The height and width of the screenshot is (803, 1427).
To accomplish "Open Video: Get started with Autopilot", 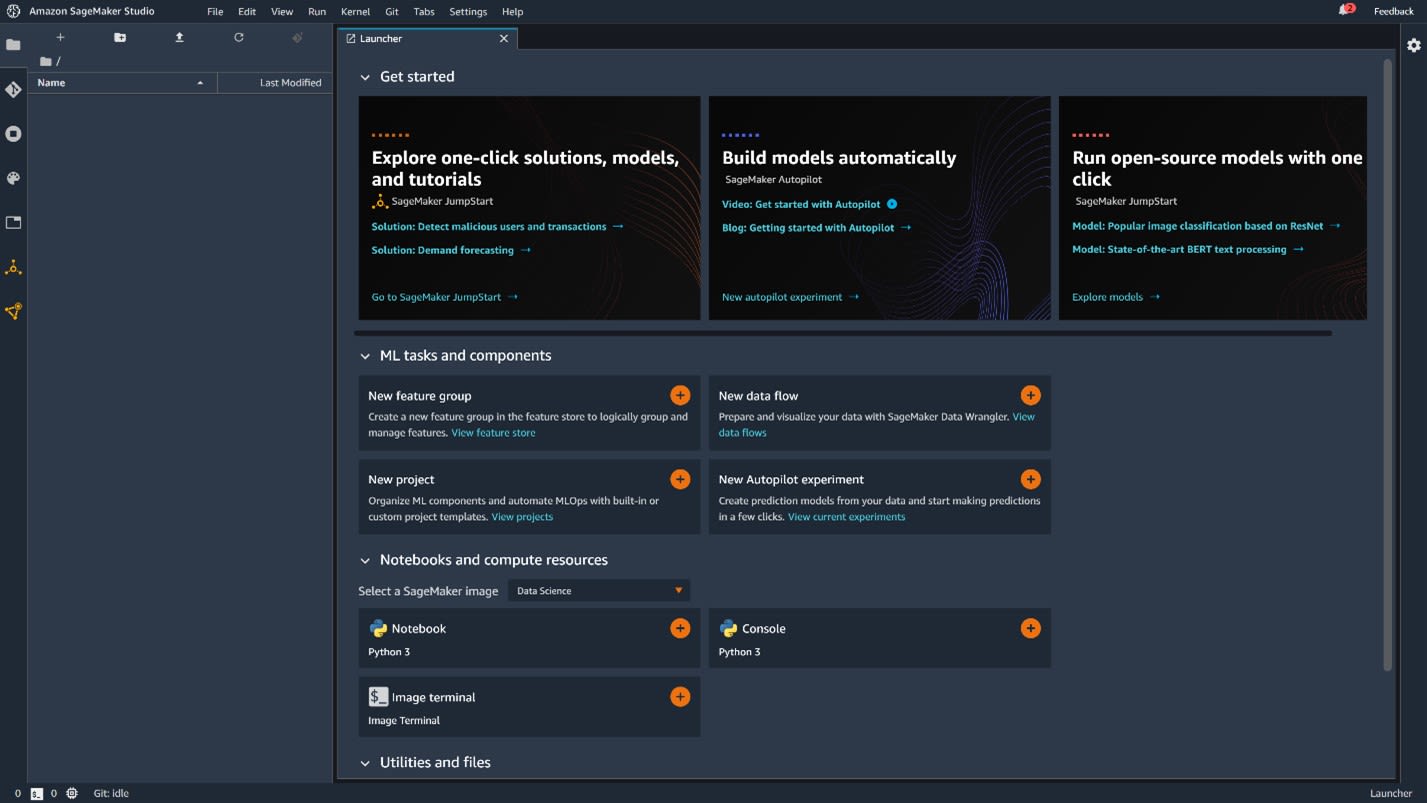I will [801, 204].
